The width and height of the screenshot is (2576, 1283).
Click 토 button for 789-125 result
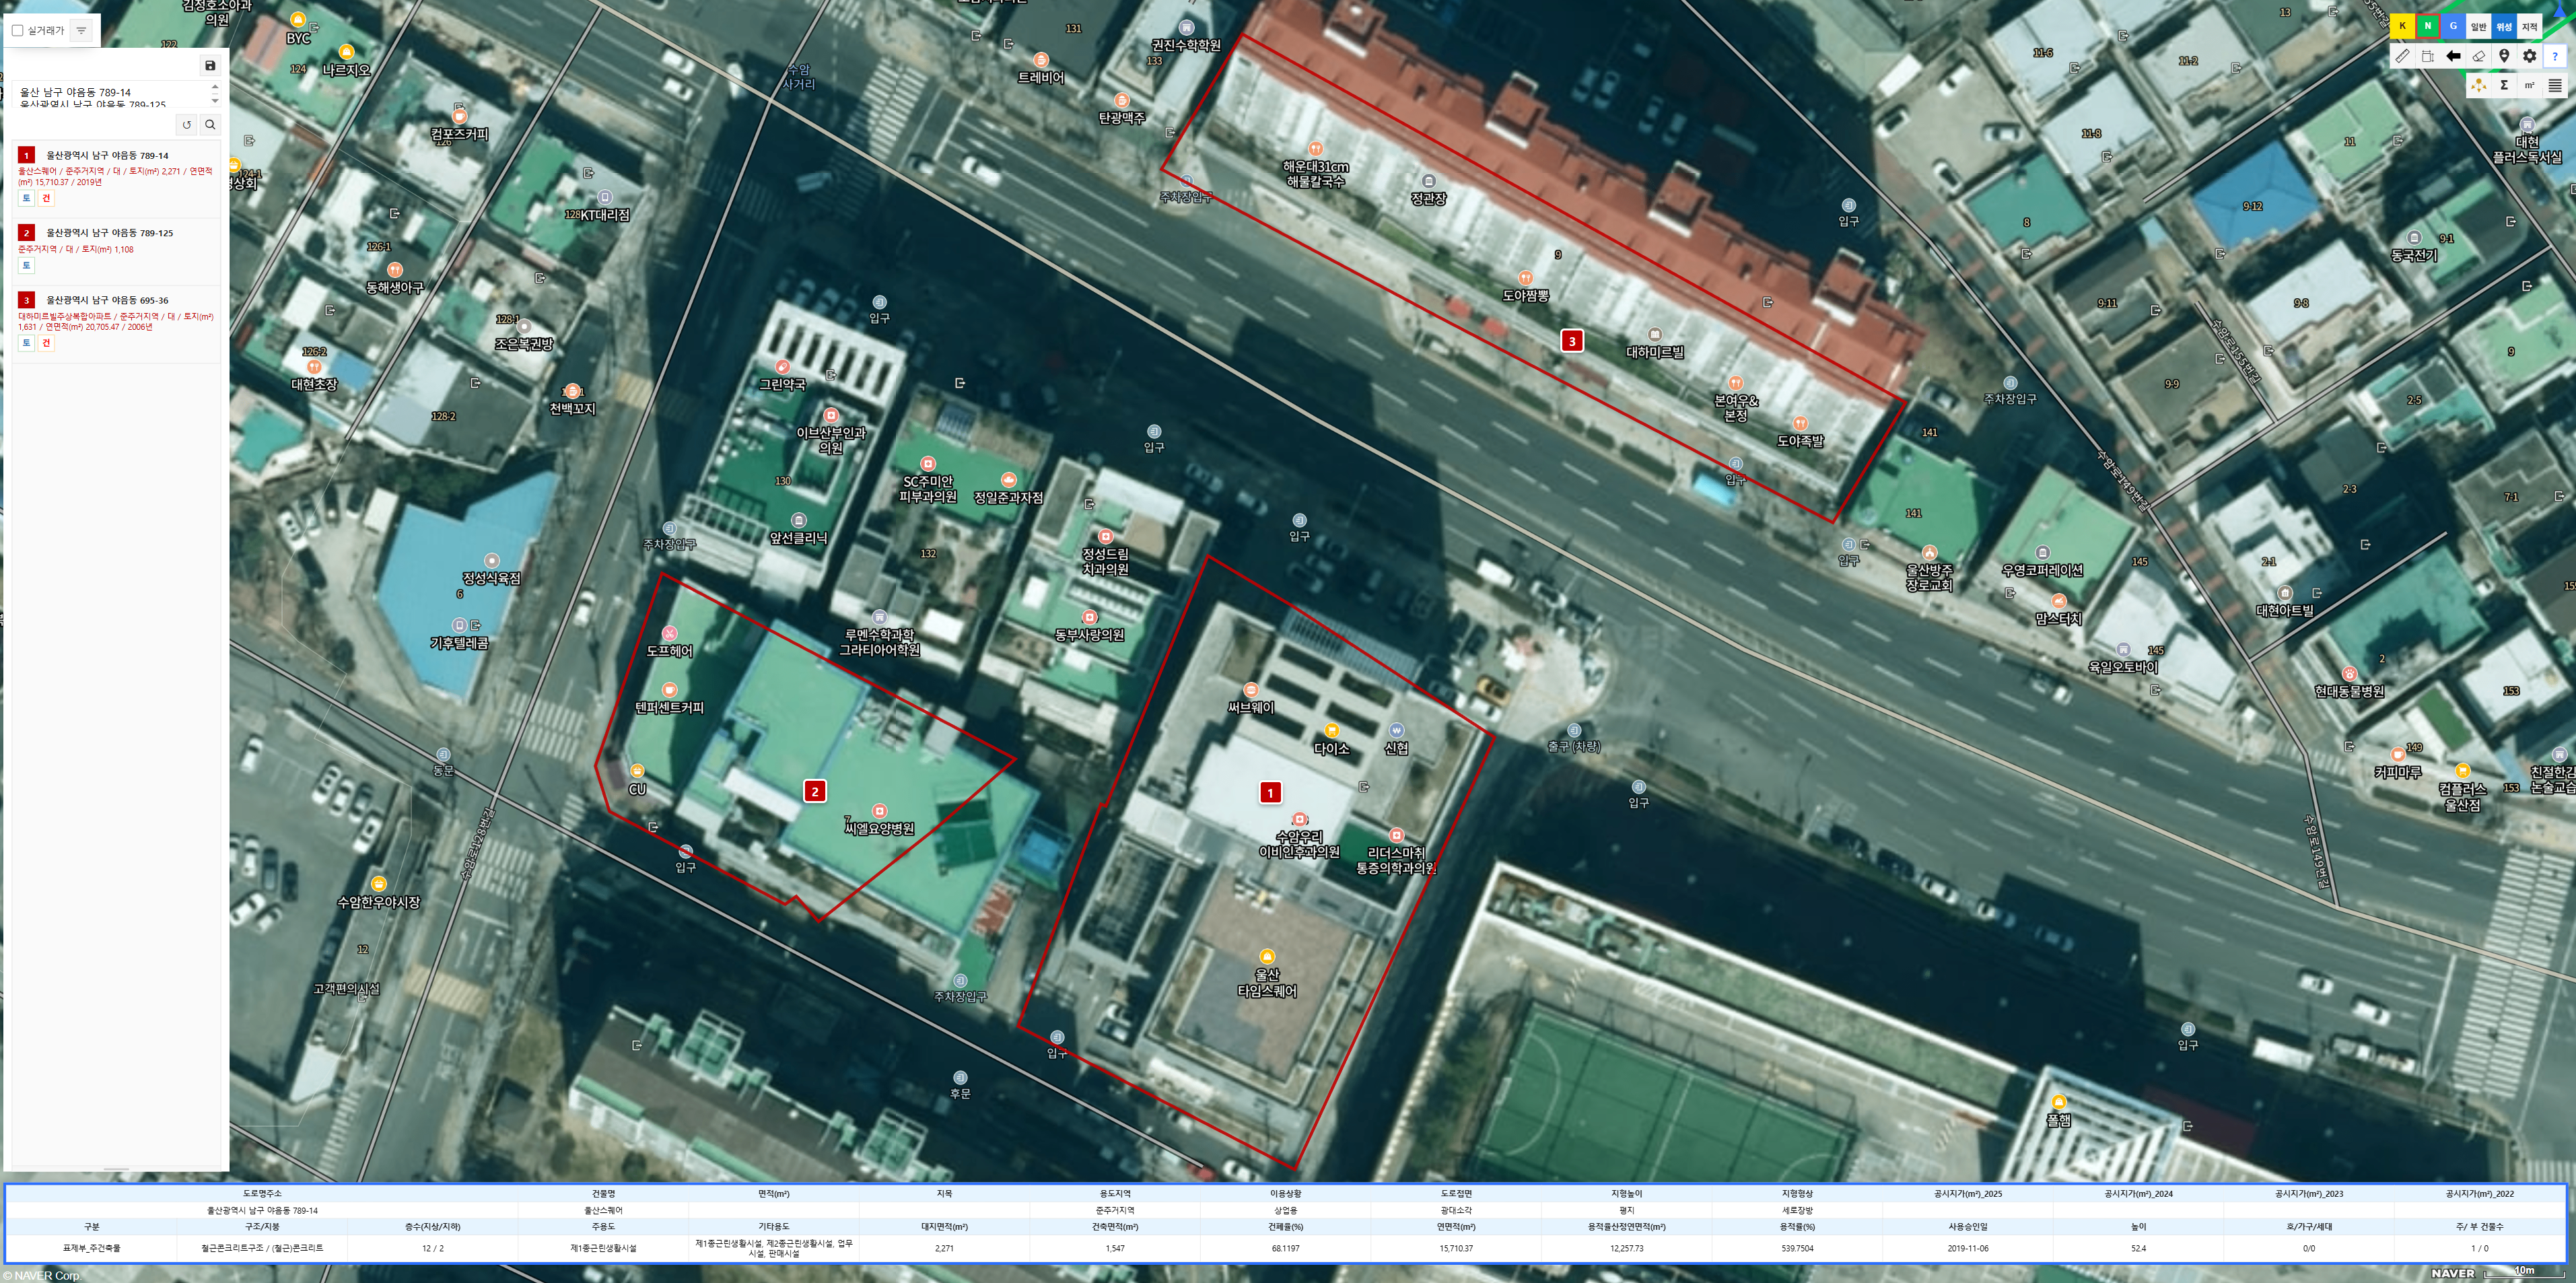point(26,265)
